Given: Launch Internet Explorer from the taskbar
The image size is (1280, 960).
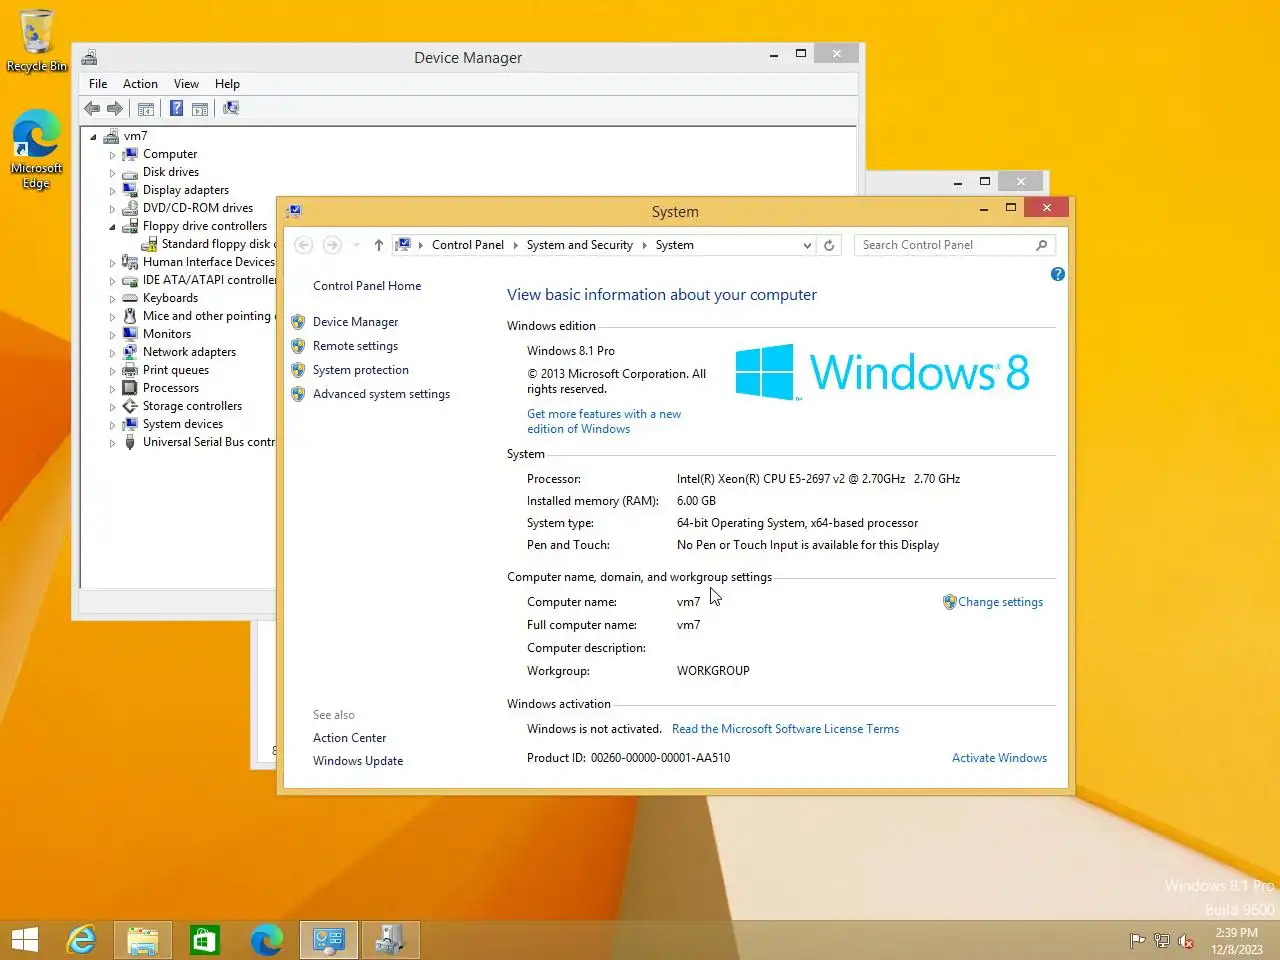Looking at the screenshot, I should coord(81,940).
